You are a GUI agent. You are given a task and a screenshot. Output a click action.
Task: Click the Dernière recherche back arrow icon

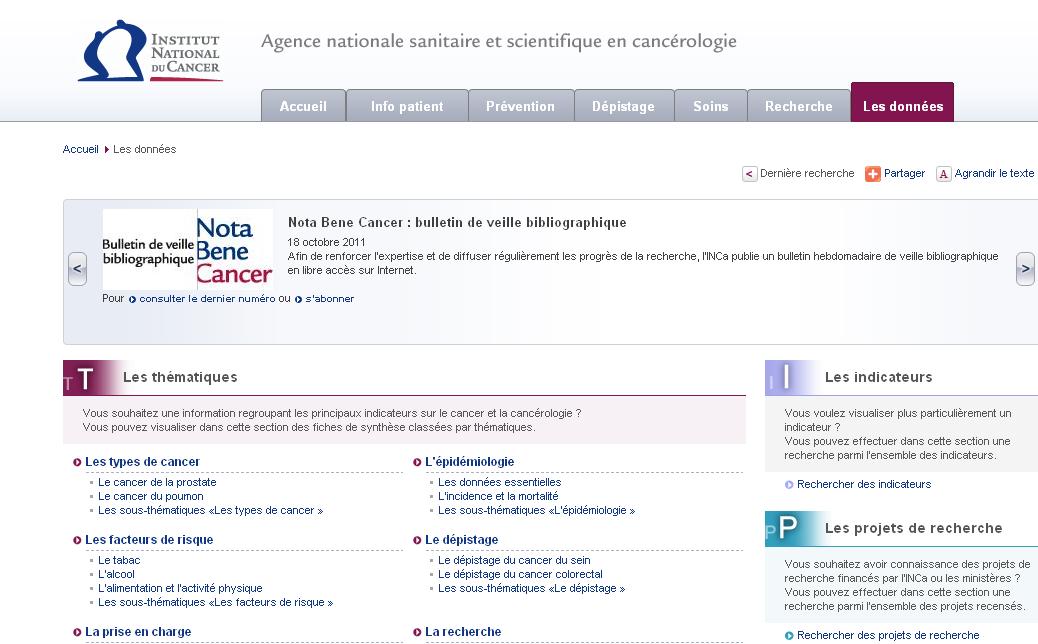pos(749,174)
